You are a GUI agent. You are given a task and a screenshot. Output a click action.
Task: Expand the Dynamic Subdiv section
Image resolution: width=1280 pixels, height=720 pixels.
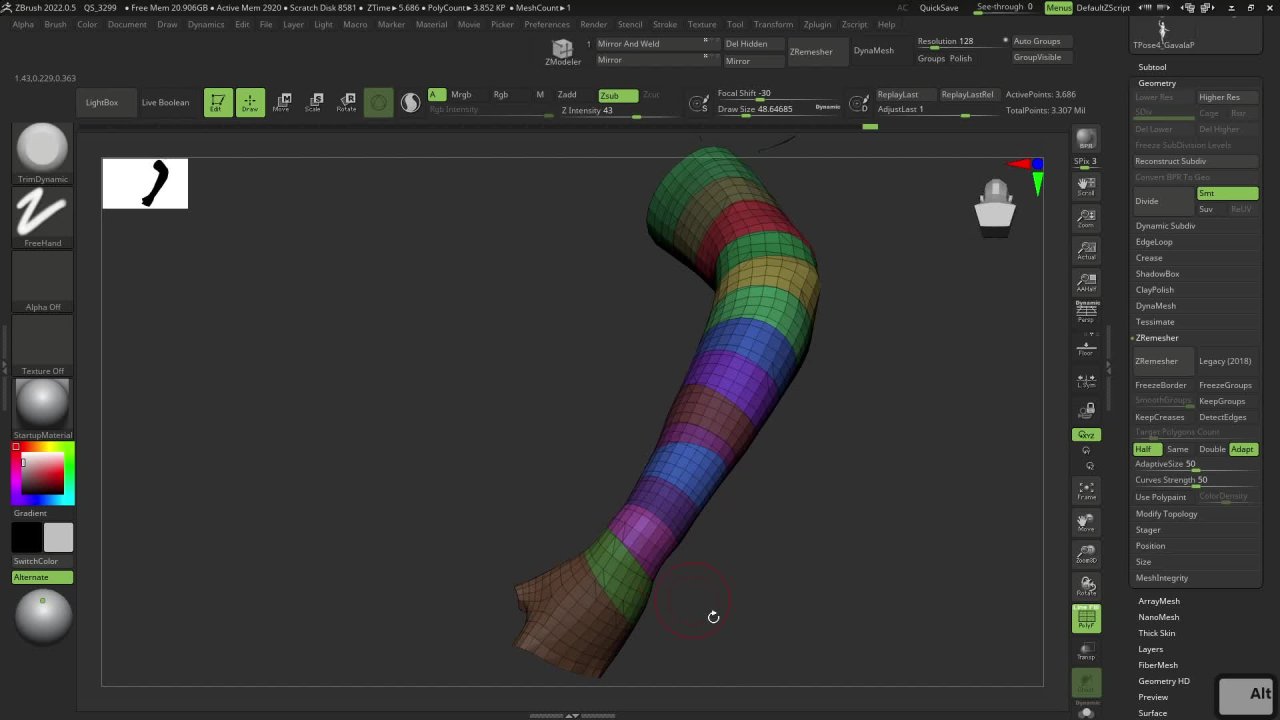tap(1165, 226)
